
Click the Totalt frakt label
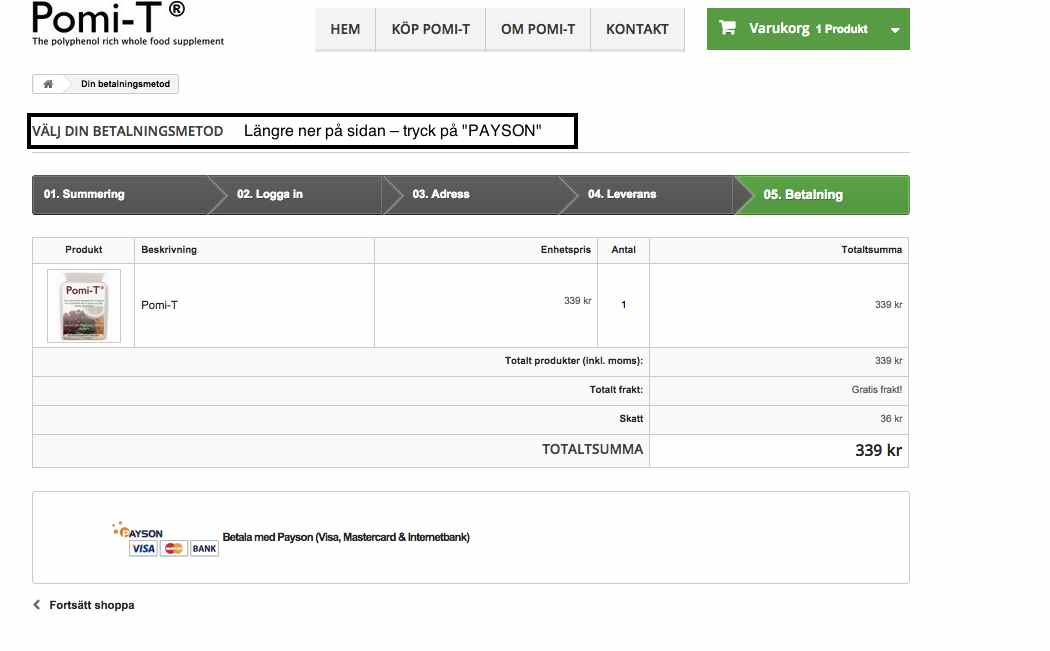616,389
